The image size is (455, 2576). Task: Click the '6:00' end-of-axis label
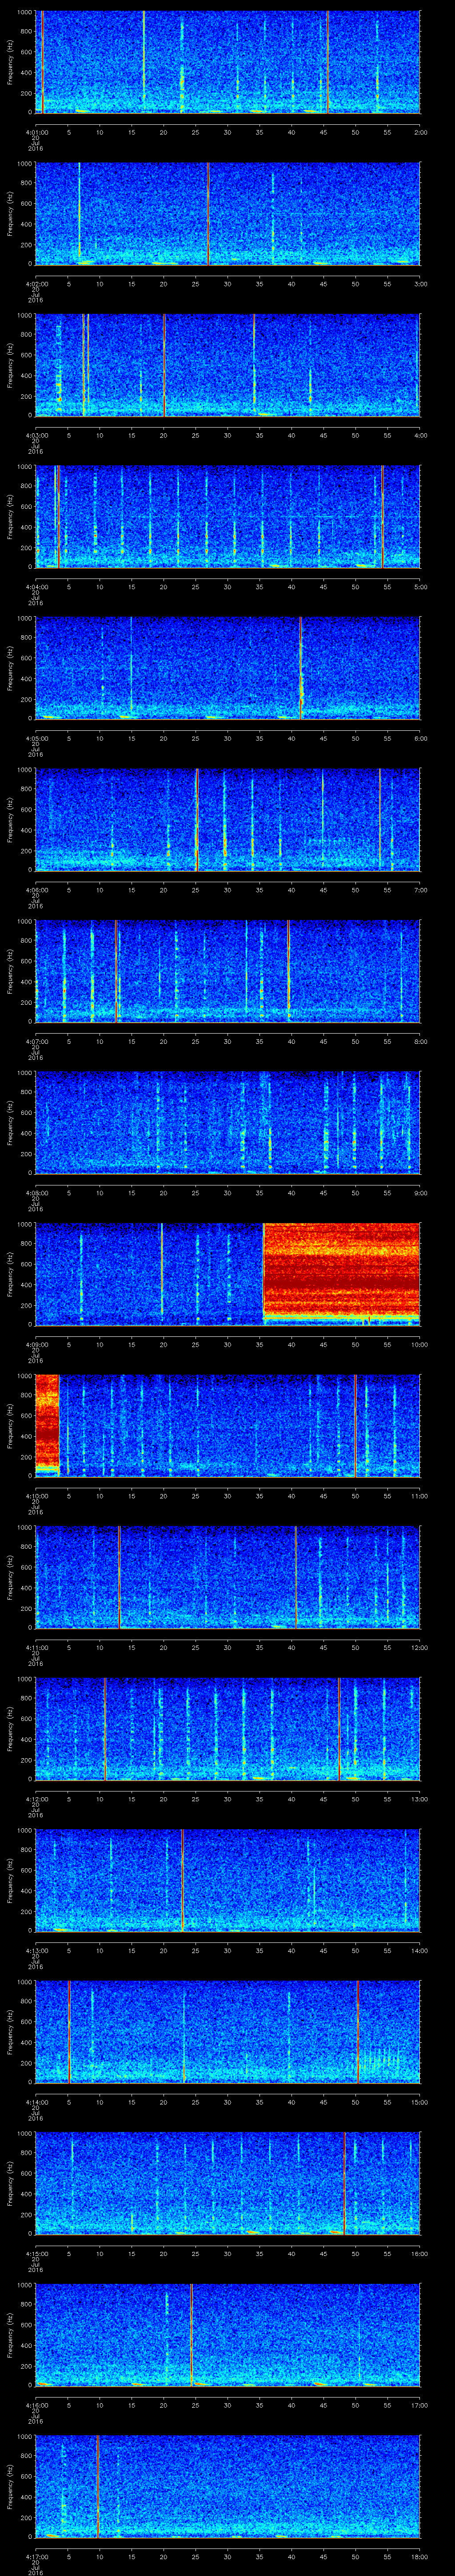[420, 738]
